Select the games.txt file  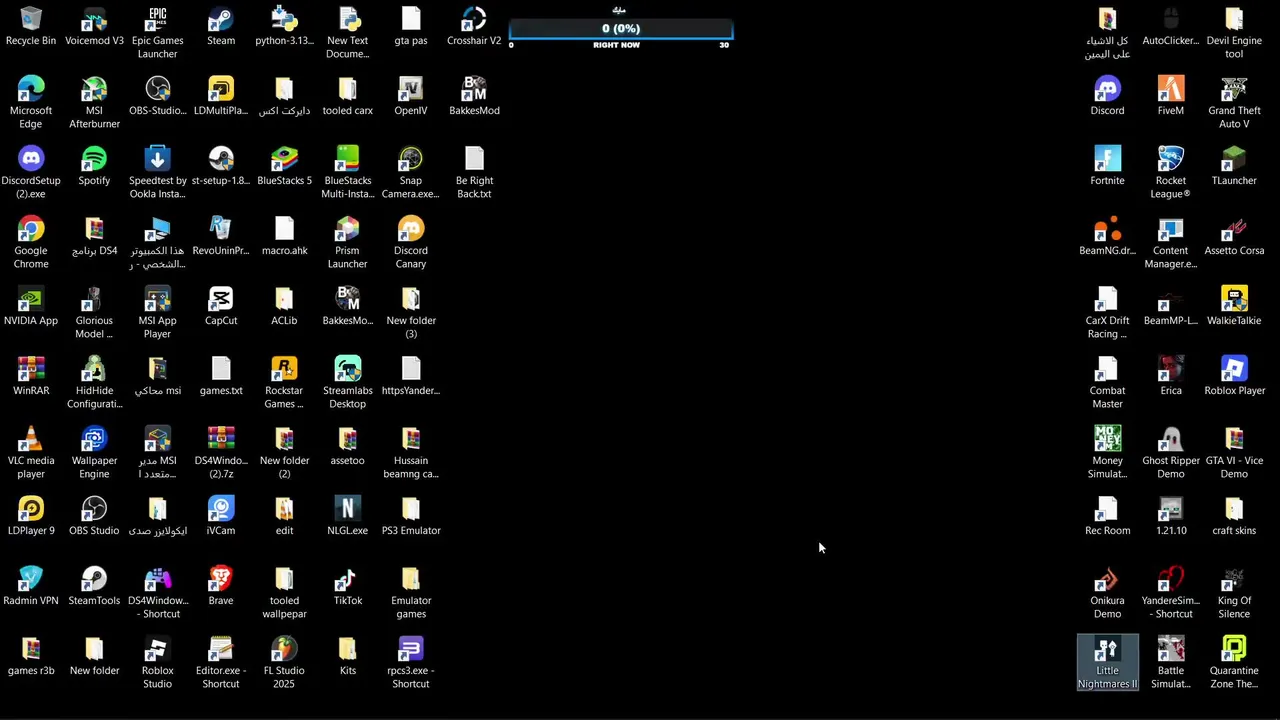(x=221, y=377)
